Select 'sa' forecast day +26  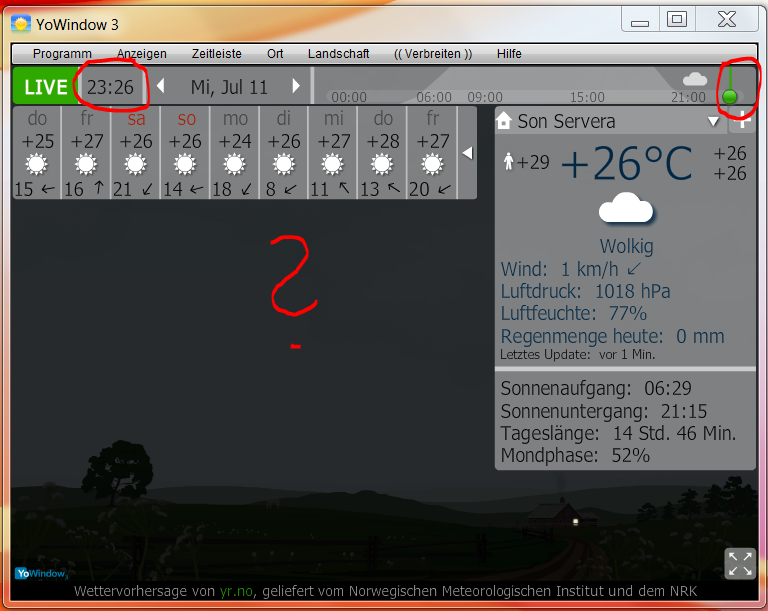point(136,153)
